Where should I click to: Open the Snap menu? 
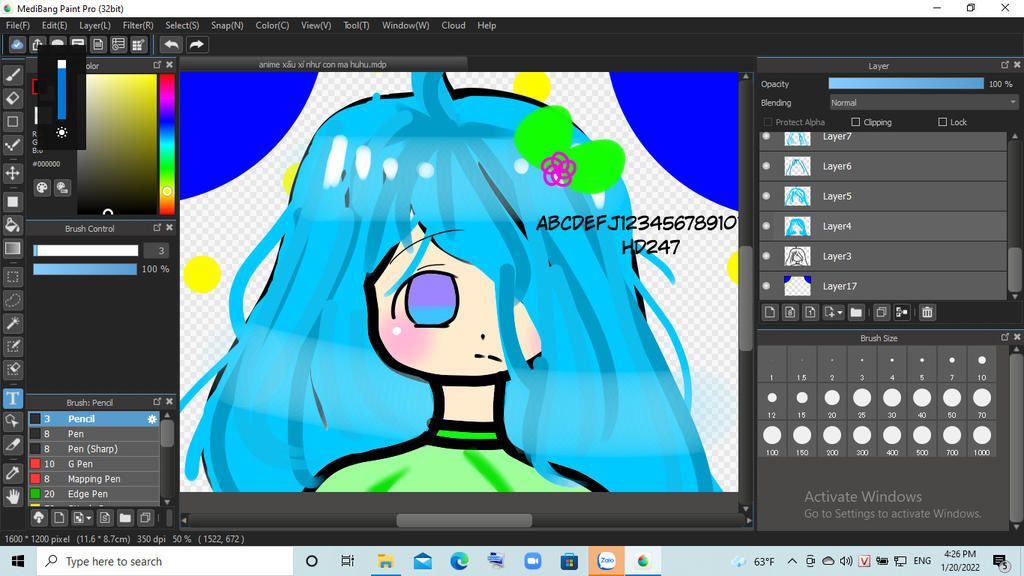[x=227, y=25]
